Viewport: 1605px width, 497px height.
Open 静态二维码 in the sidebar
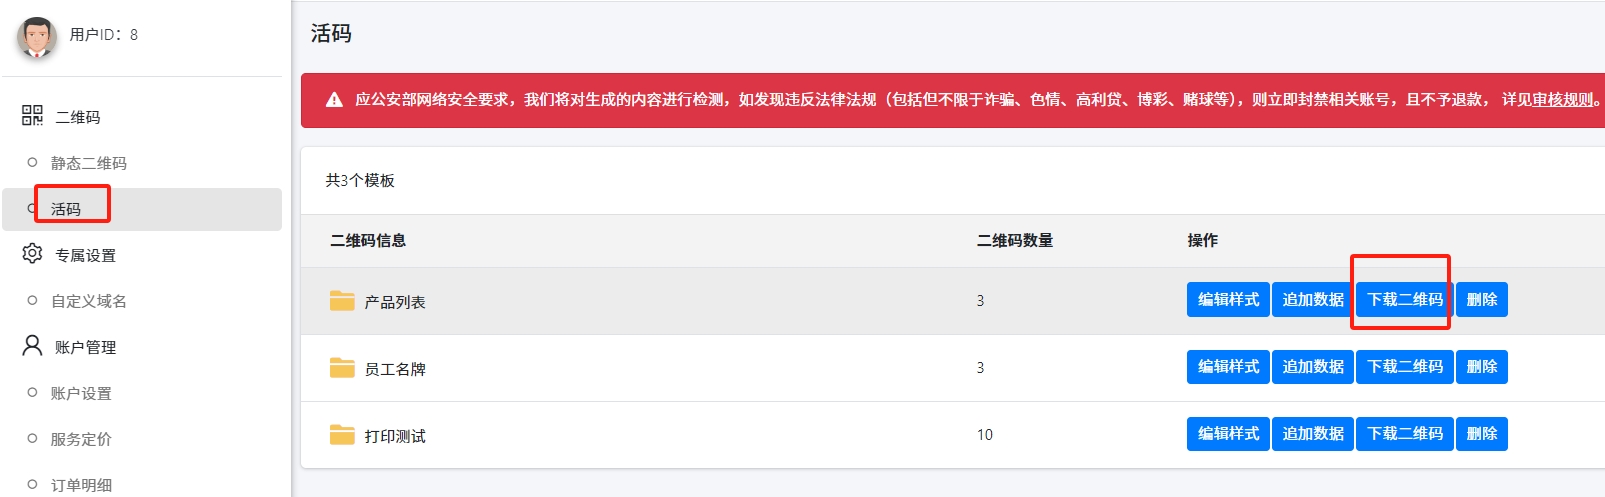pyautogui.click(x=88, y=163)
